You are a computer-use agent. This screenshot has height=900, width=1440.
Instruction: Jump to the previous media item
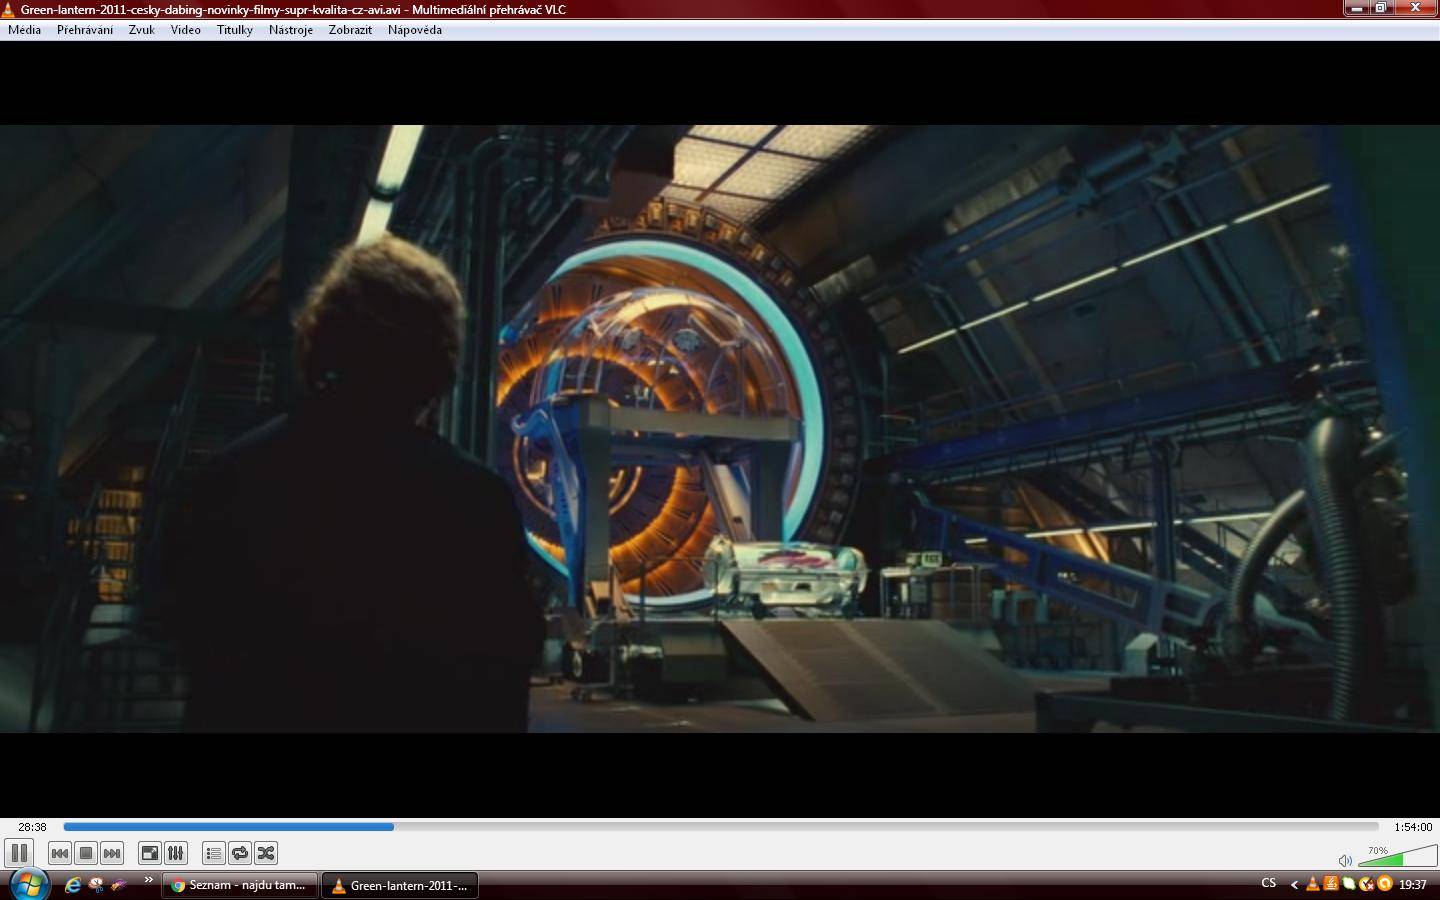(59, 853)
